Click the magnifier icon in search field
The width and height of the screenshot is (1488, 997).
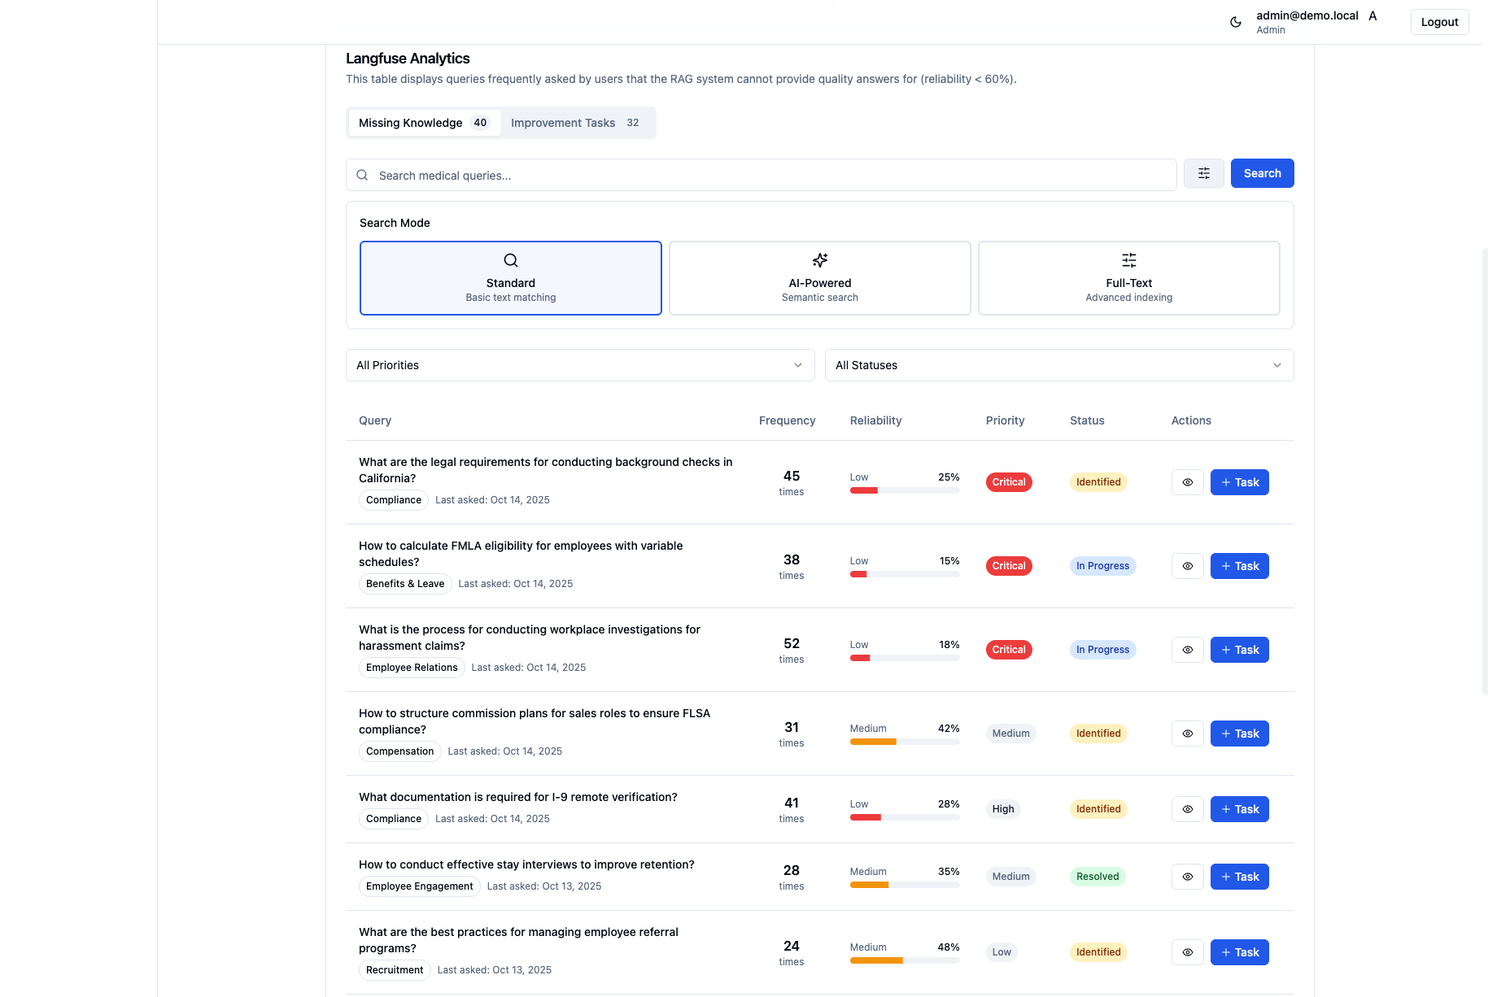click(x=362, y=175)
